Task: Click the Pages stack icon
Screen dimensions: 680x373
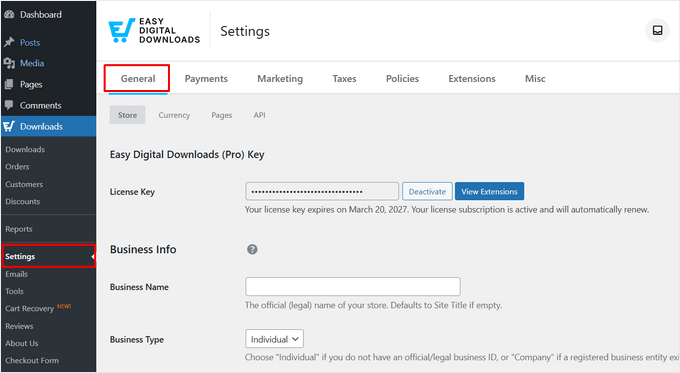Action: click(x=9, y=84)
